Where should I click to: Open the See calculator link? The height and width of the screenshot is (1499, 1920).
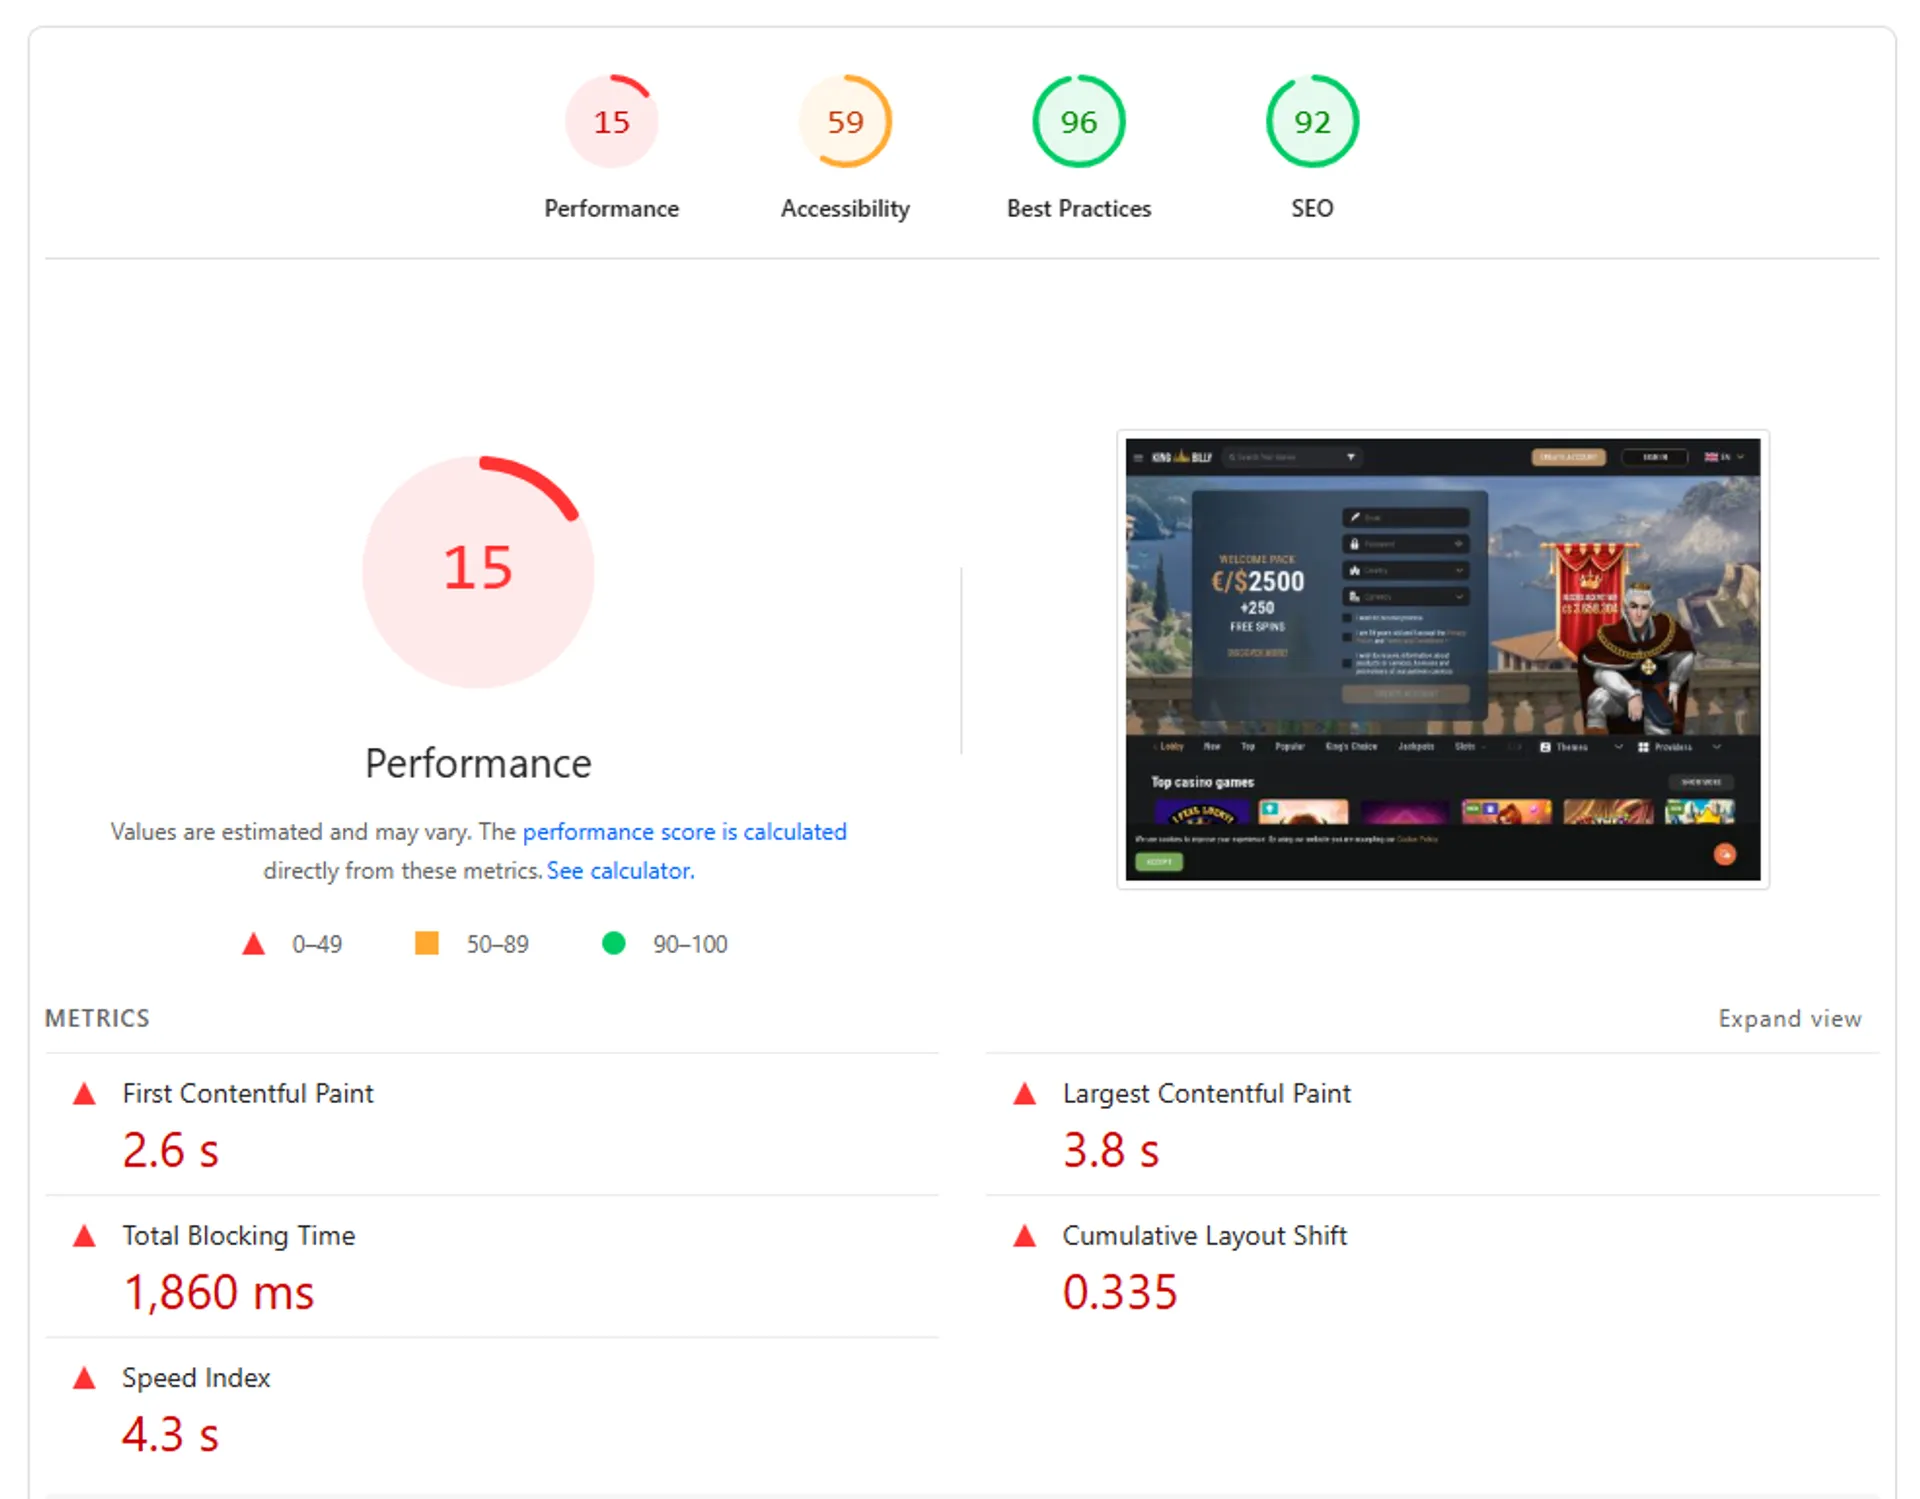coord(620,871)
